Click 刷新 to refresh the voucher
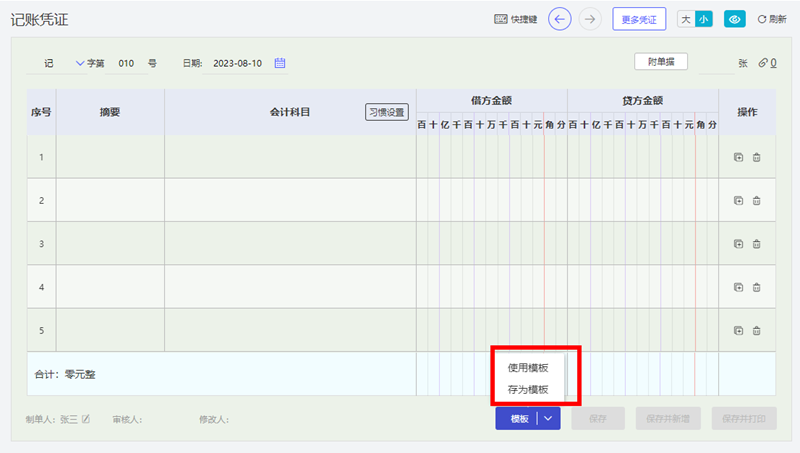The height and width of the screenshot is (453, 800). click(x=771, y=19)
